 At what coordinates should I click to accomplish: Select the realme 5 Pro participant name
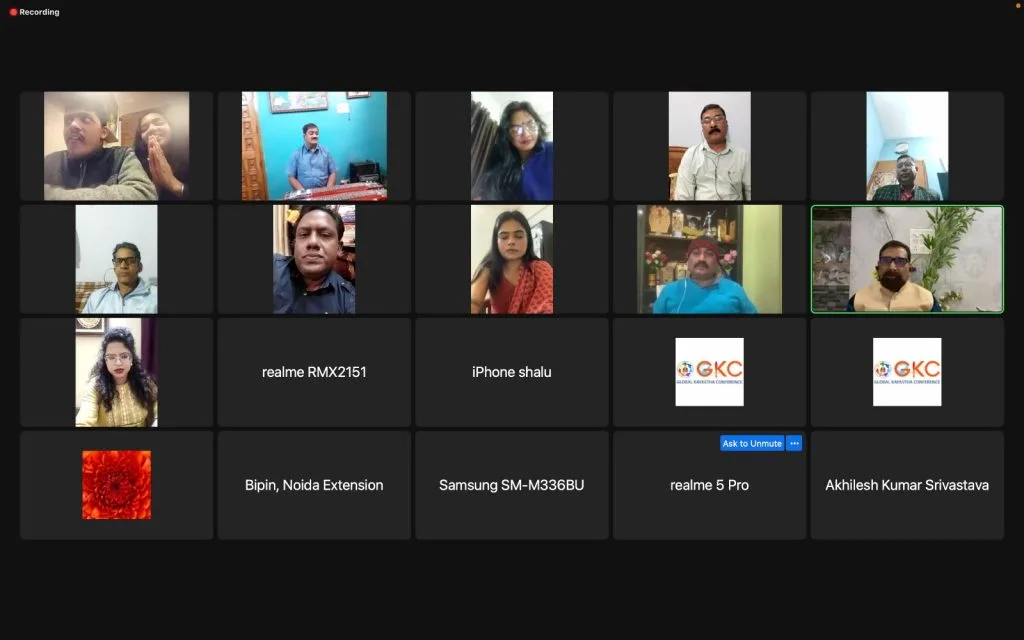tap(709, 485)
